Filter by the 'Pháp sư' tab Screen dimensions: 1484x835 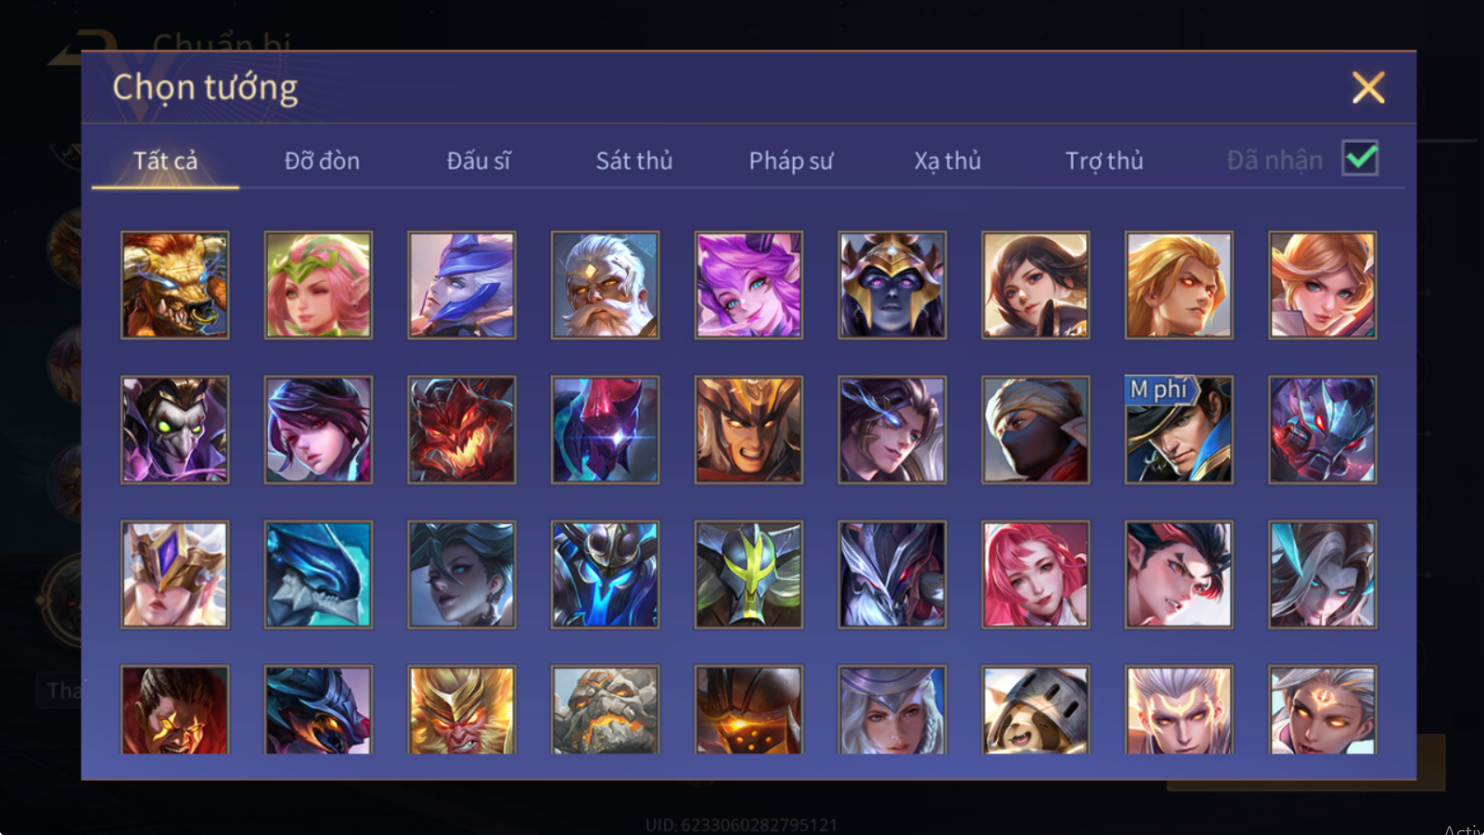tap(791, 160)
